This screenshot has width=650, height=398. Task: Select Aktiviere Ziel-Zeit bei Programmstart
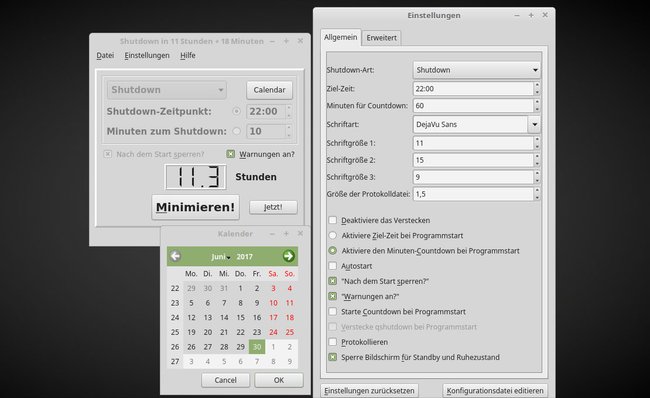332,235
